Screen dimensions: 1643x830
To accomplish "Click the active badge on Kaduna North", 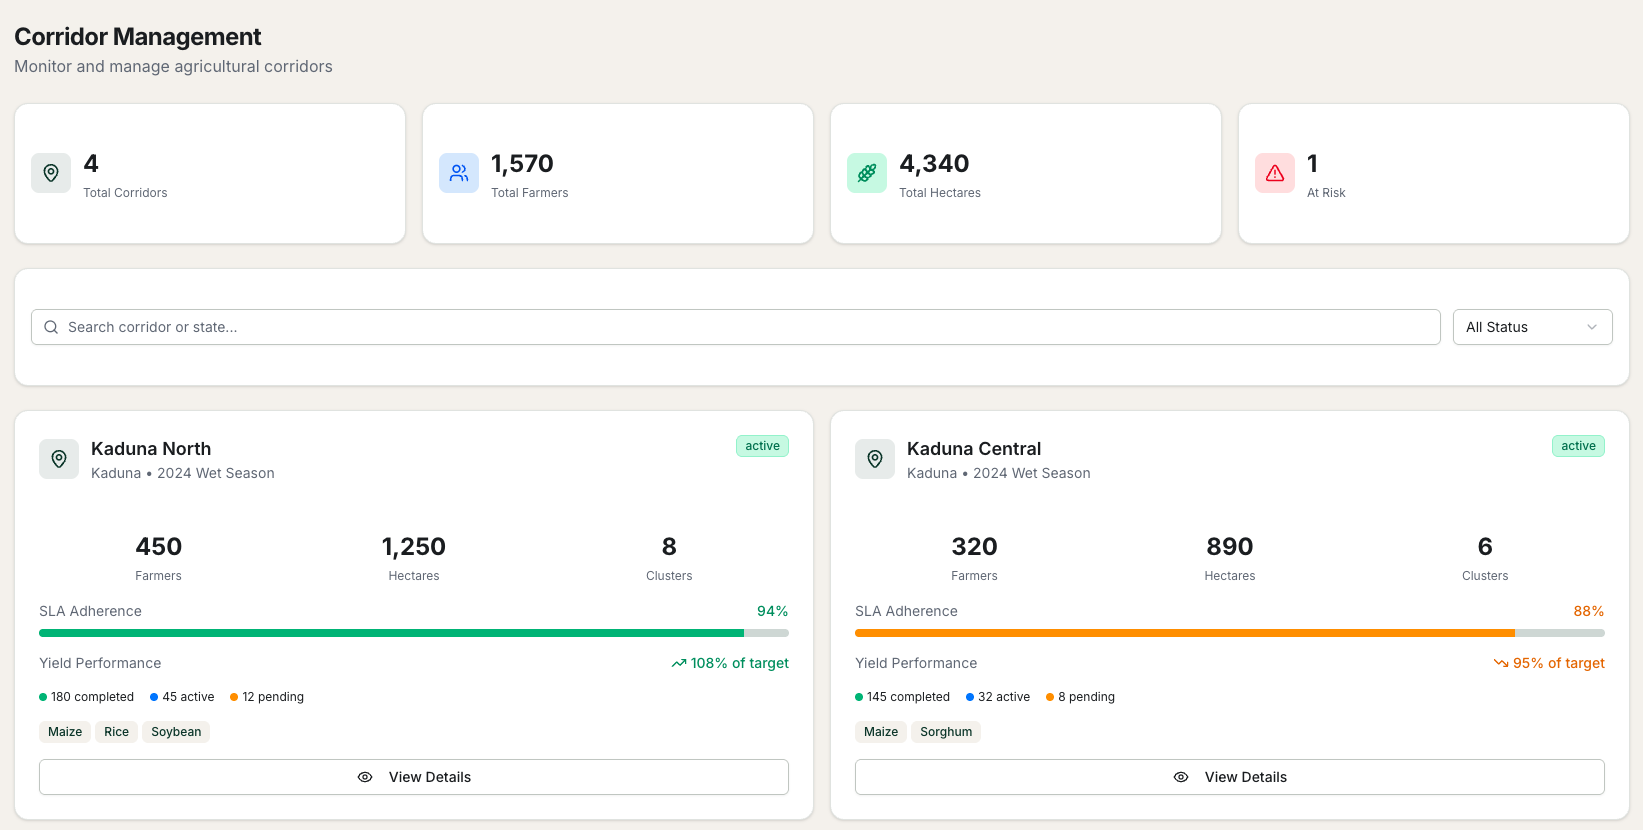I will click(x=762, y=446).
